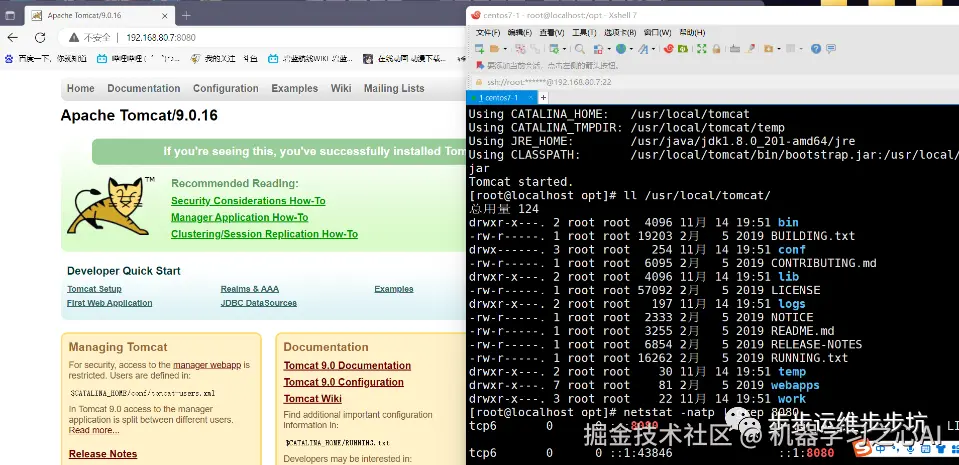959x465 pixels.
Task: Click the yellow folder transfer icon in Xshell
Action: (x=769, y=49)
